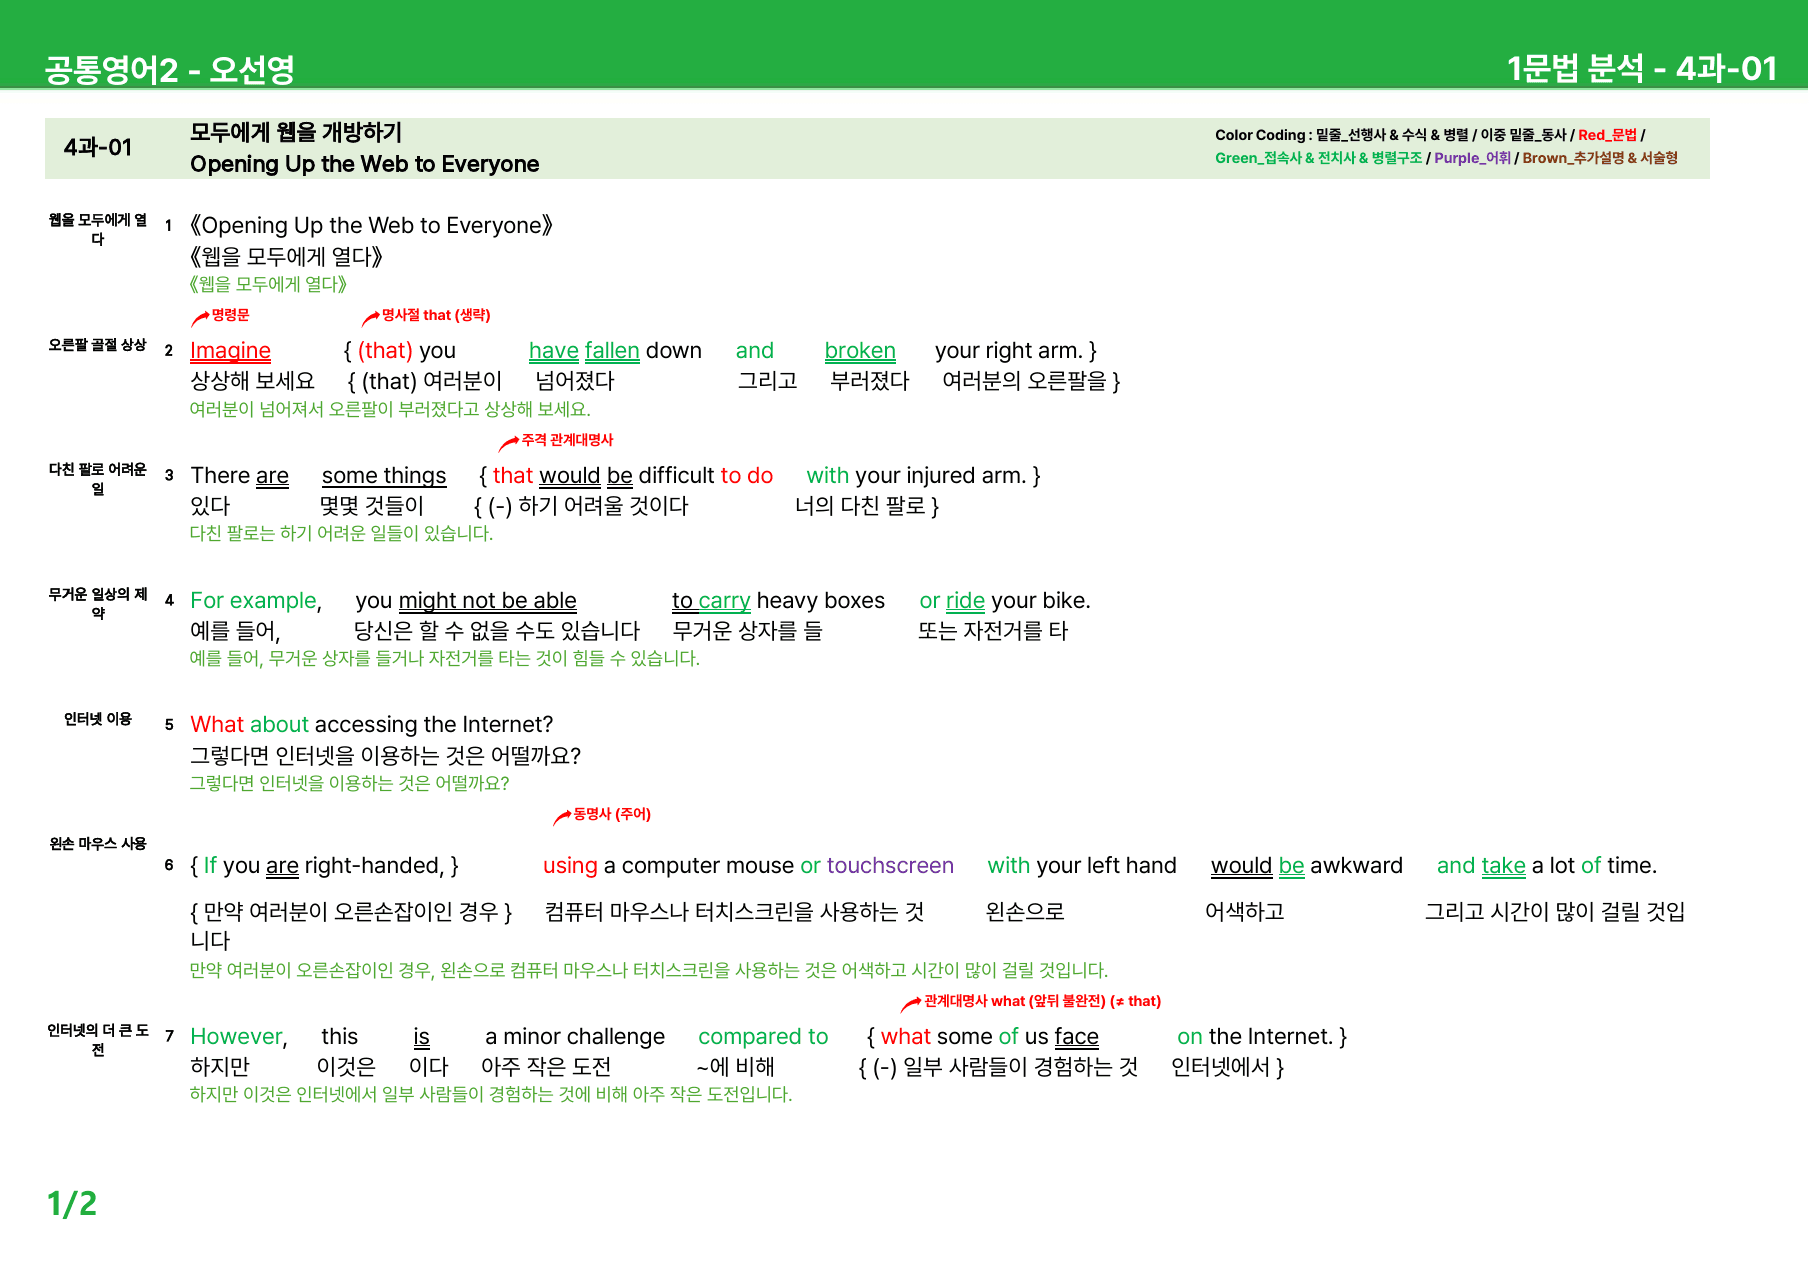Click the Purple_어휘 legend entry
The width and height of the screenshot is (1809, 1278).
tap(1472, 158)
